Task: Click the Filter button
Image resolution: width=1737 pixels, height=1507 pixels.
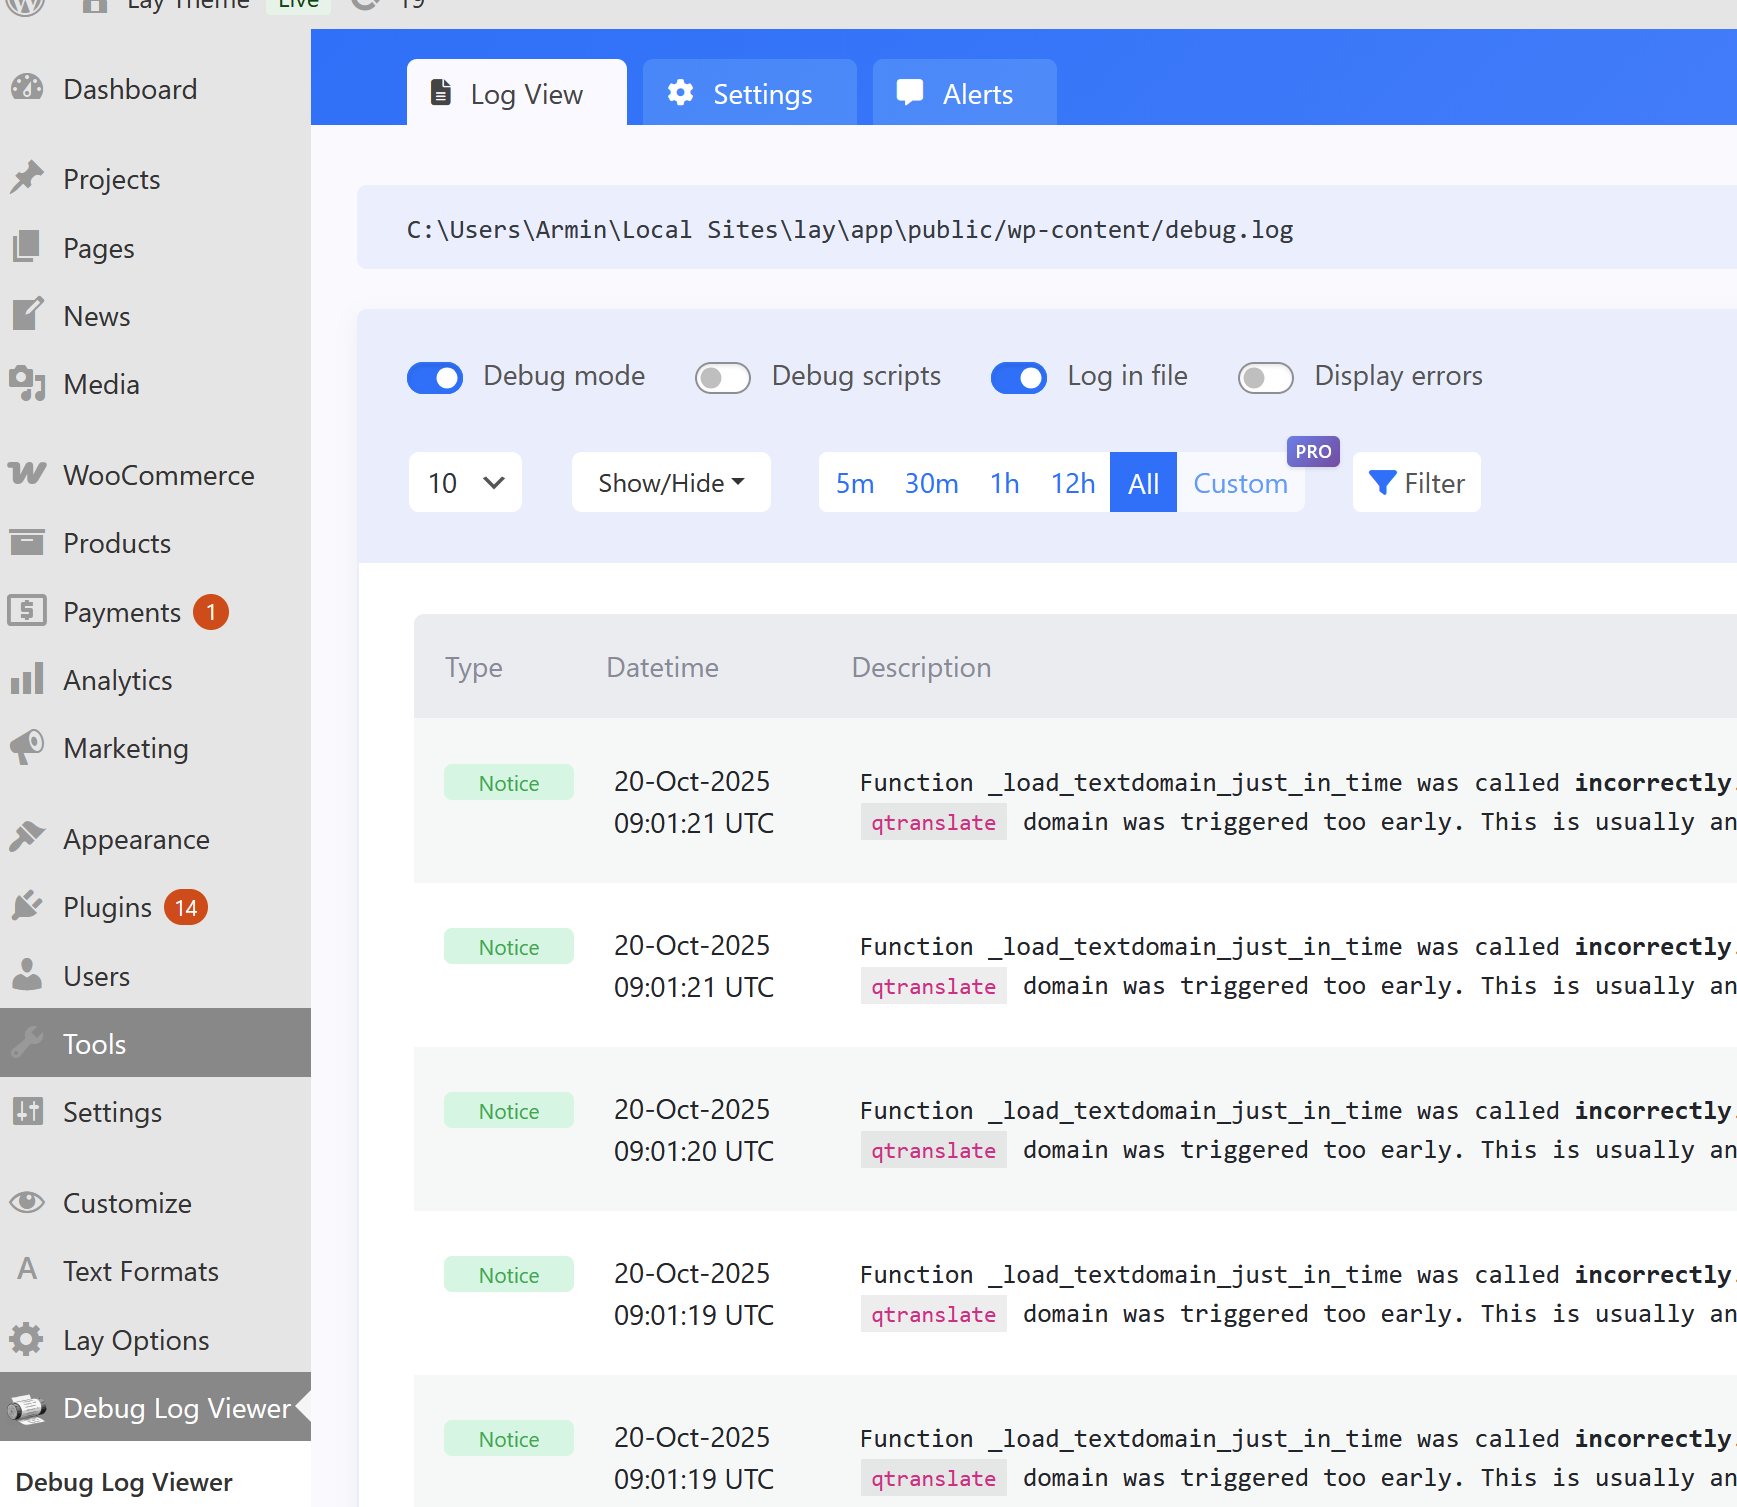Action: coord(1416,483)
